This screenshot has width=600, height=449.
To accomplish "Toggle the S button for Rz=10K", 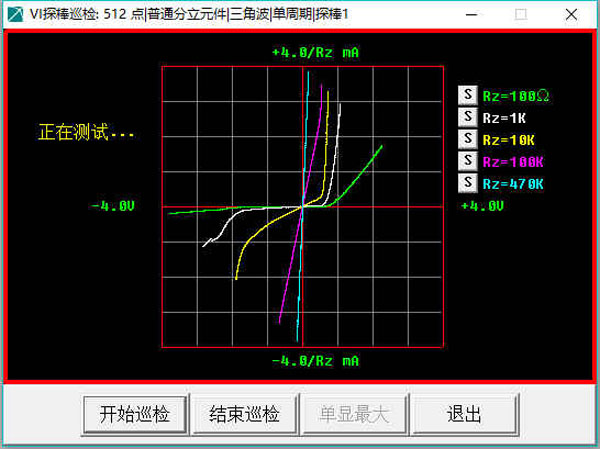I will click(x=468, y=139).
